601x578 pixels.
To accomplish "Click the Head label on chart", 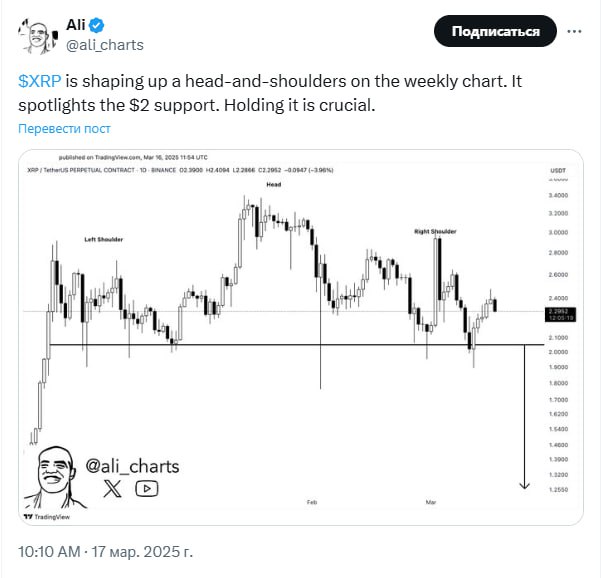I will [x=274, y=184].
